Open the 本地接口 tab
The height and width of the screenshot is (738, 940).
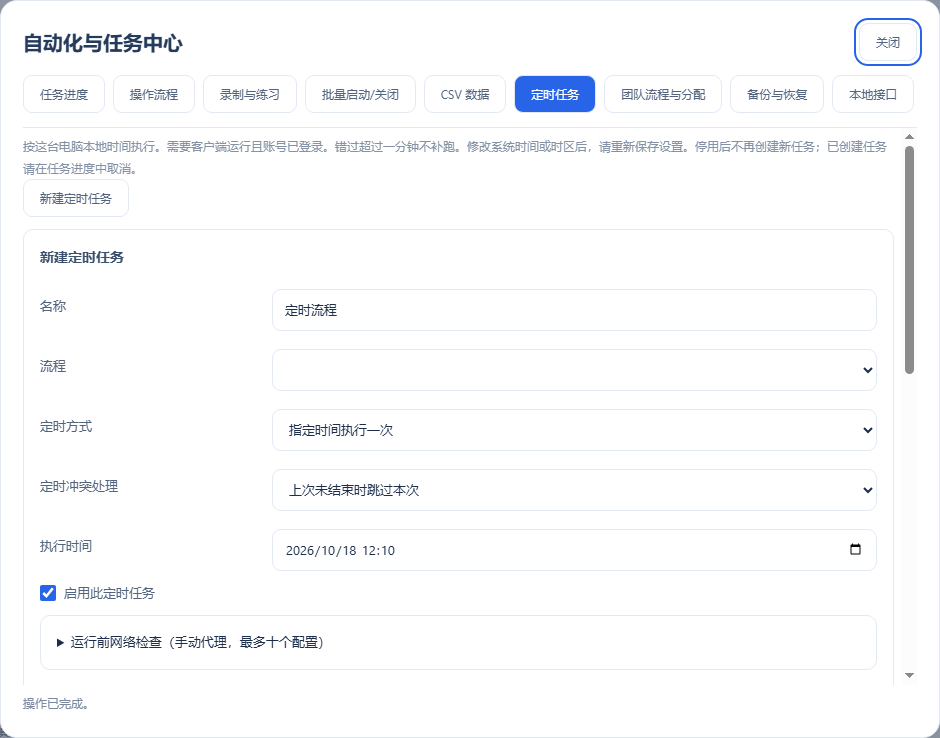[x=872, y=94]
